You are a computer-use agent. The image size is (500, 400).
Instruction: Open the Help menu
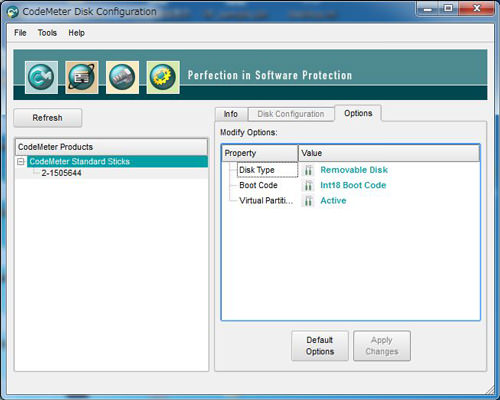click(76, 33)
